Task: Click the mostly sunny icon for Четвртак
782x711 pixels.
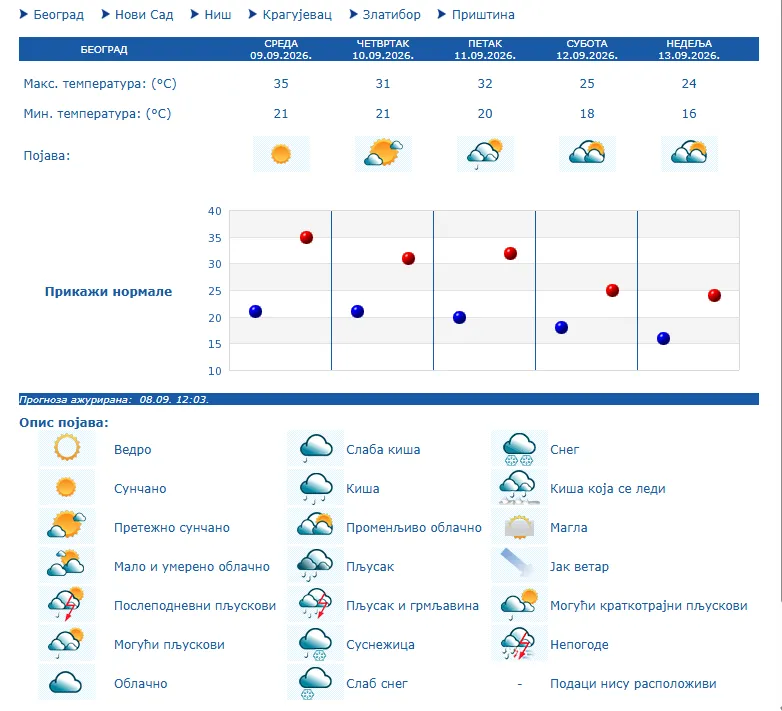Action: [383, 154]
